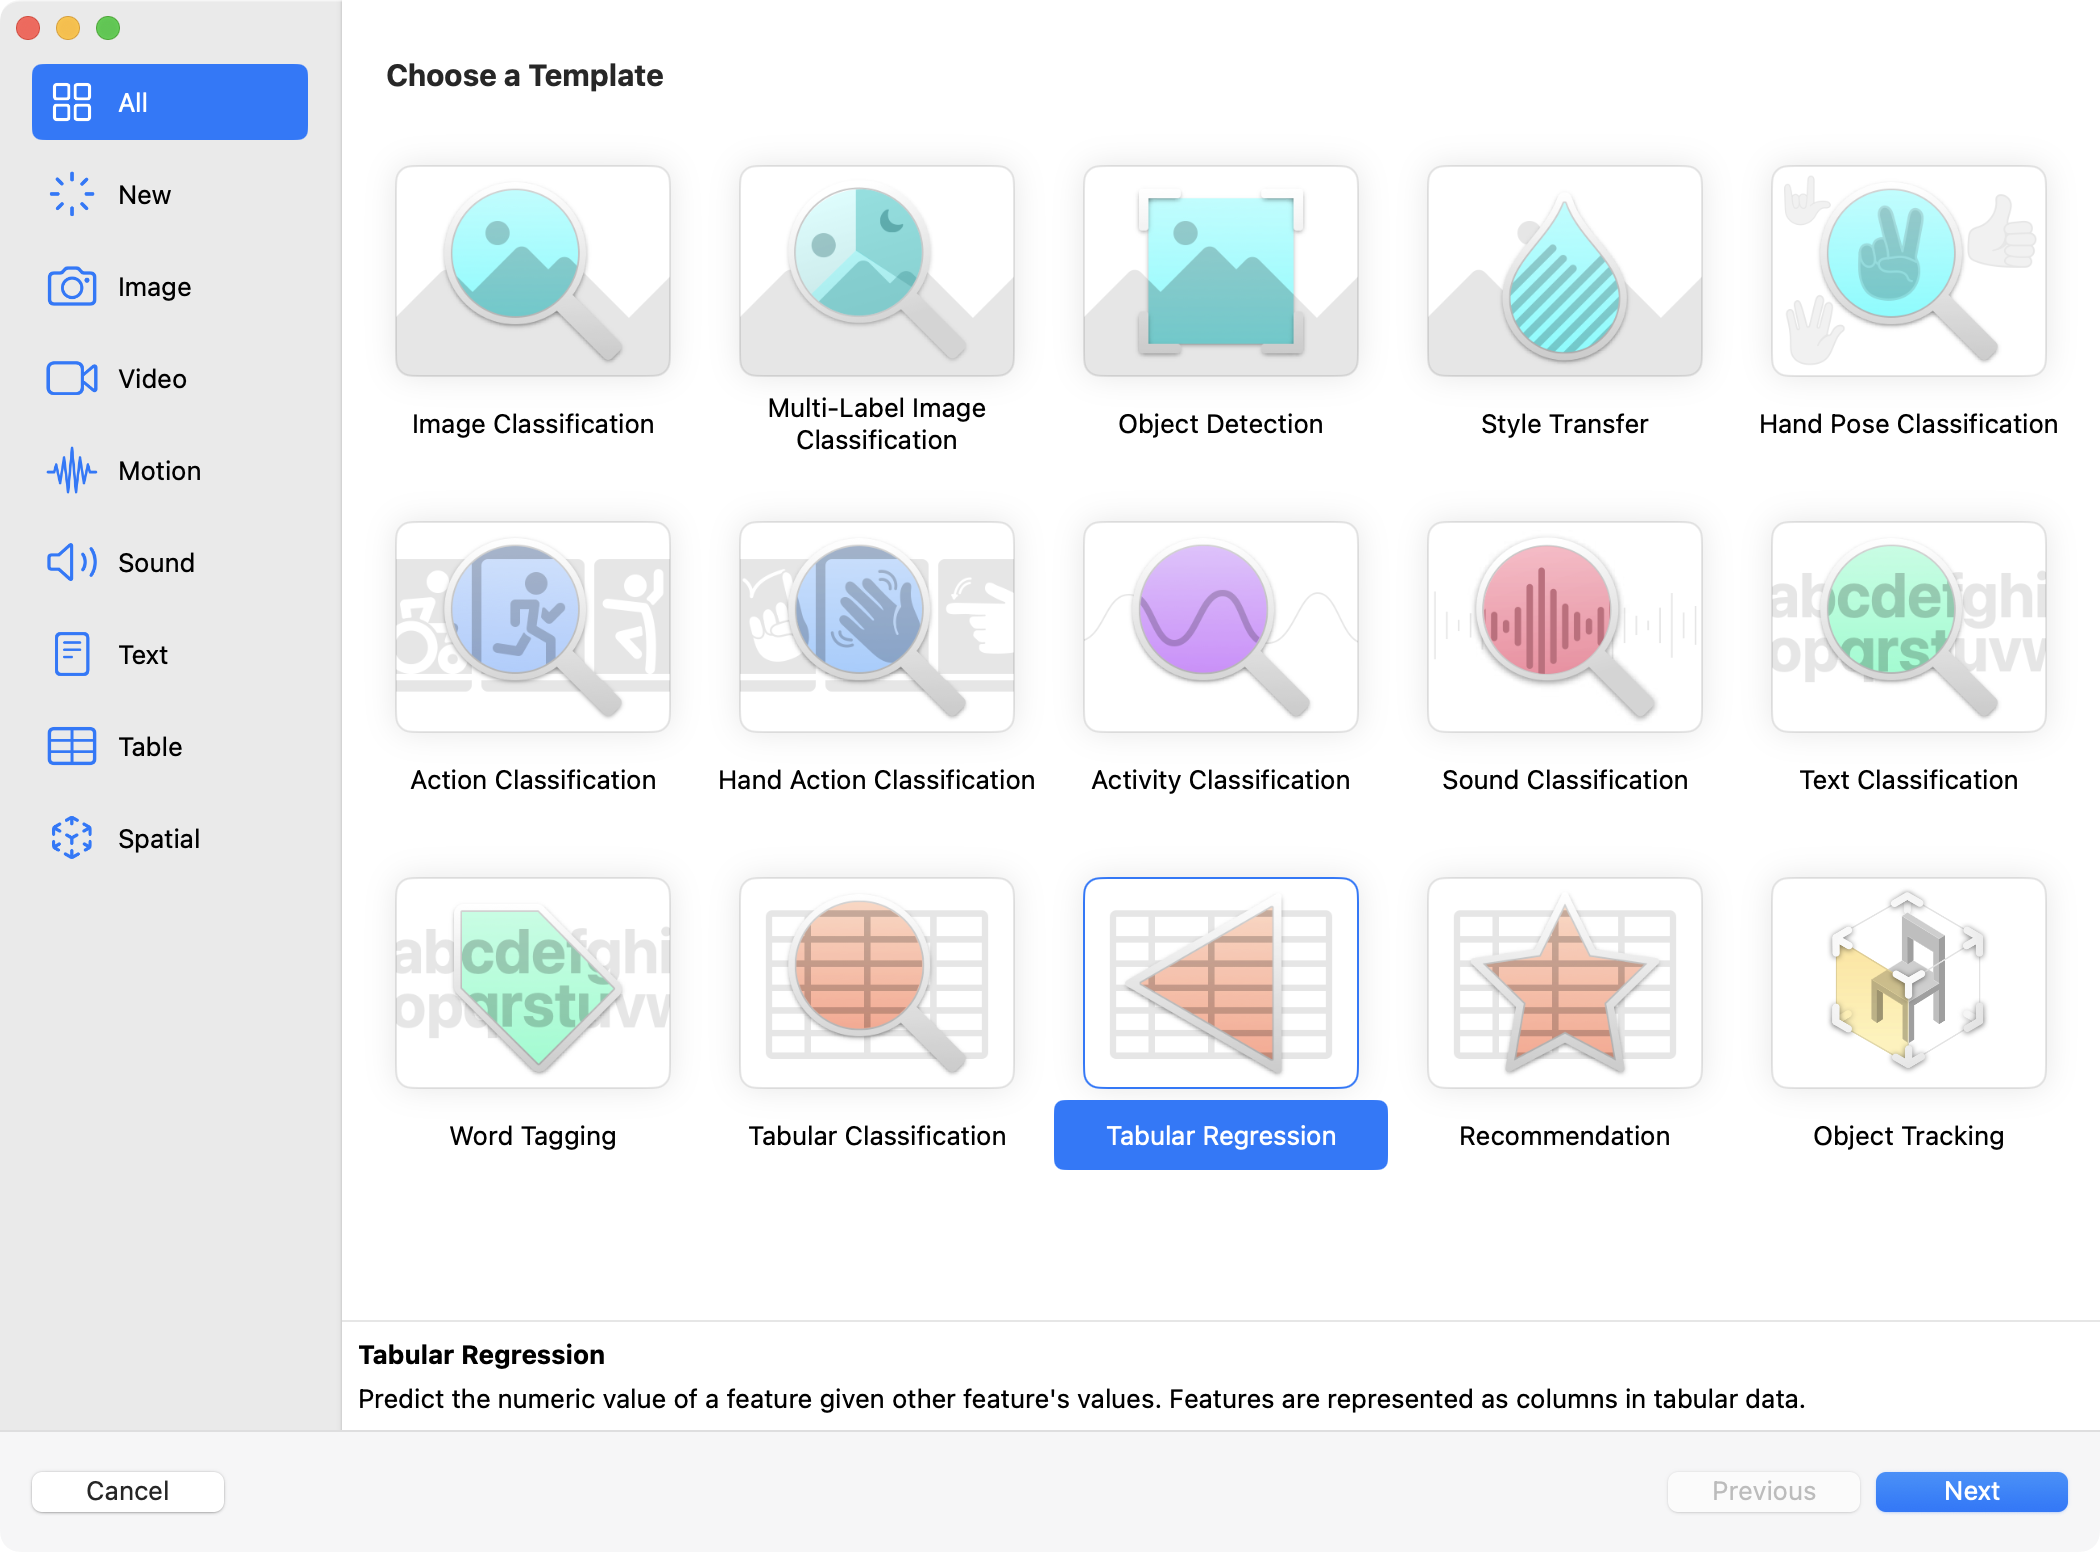
Task: Select the Text category in the sidebar
Action: click(x=143, y=655)
